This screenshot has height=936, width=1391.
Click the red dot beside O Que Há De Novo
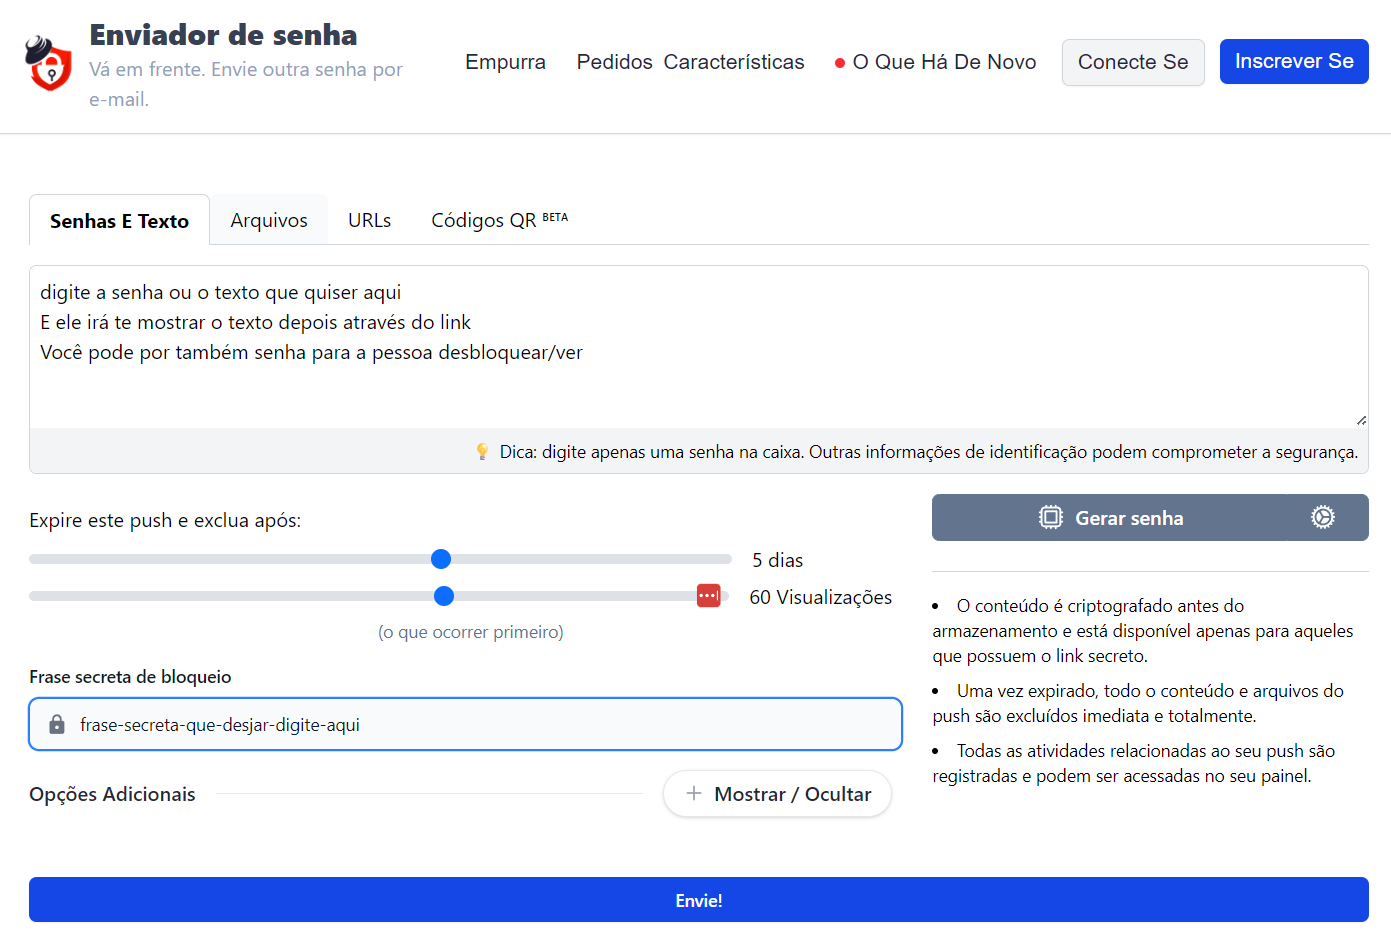(x=839, y=61)
